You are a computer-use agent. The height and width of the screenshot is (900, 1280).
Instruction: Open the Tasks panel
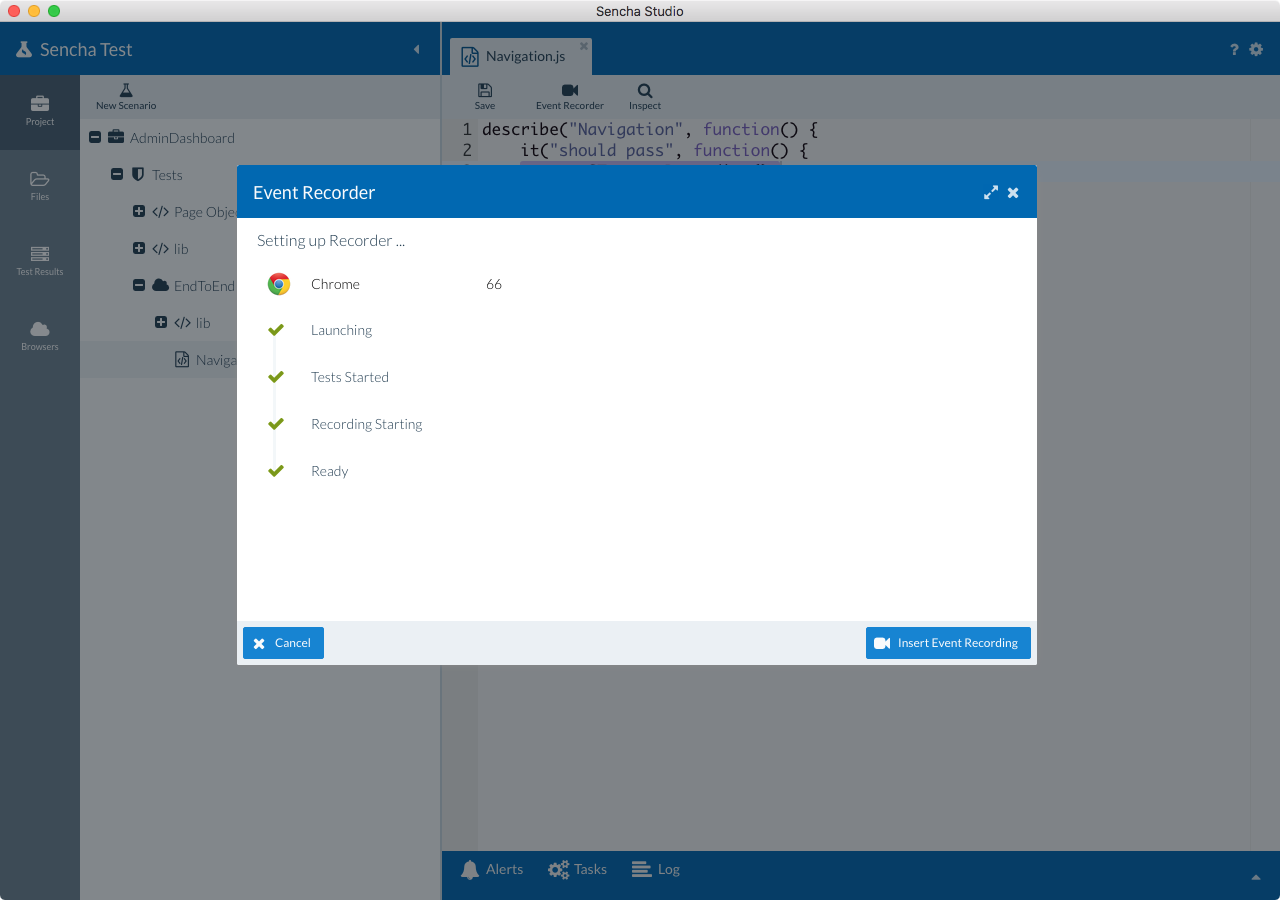click(578, 870)
